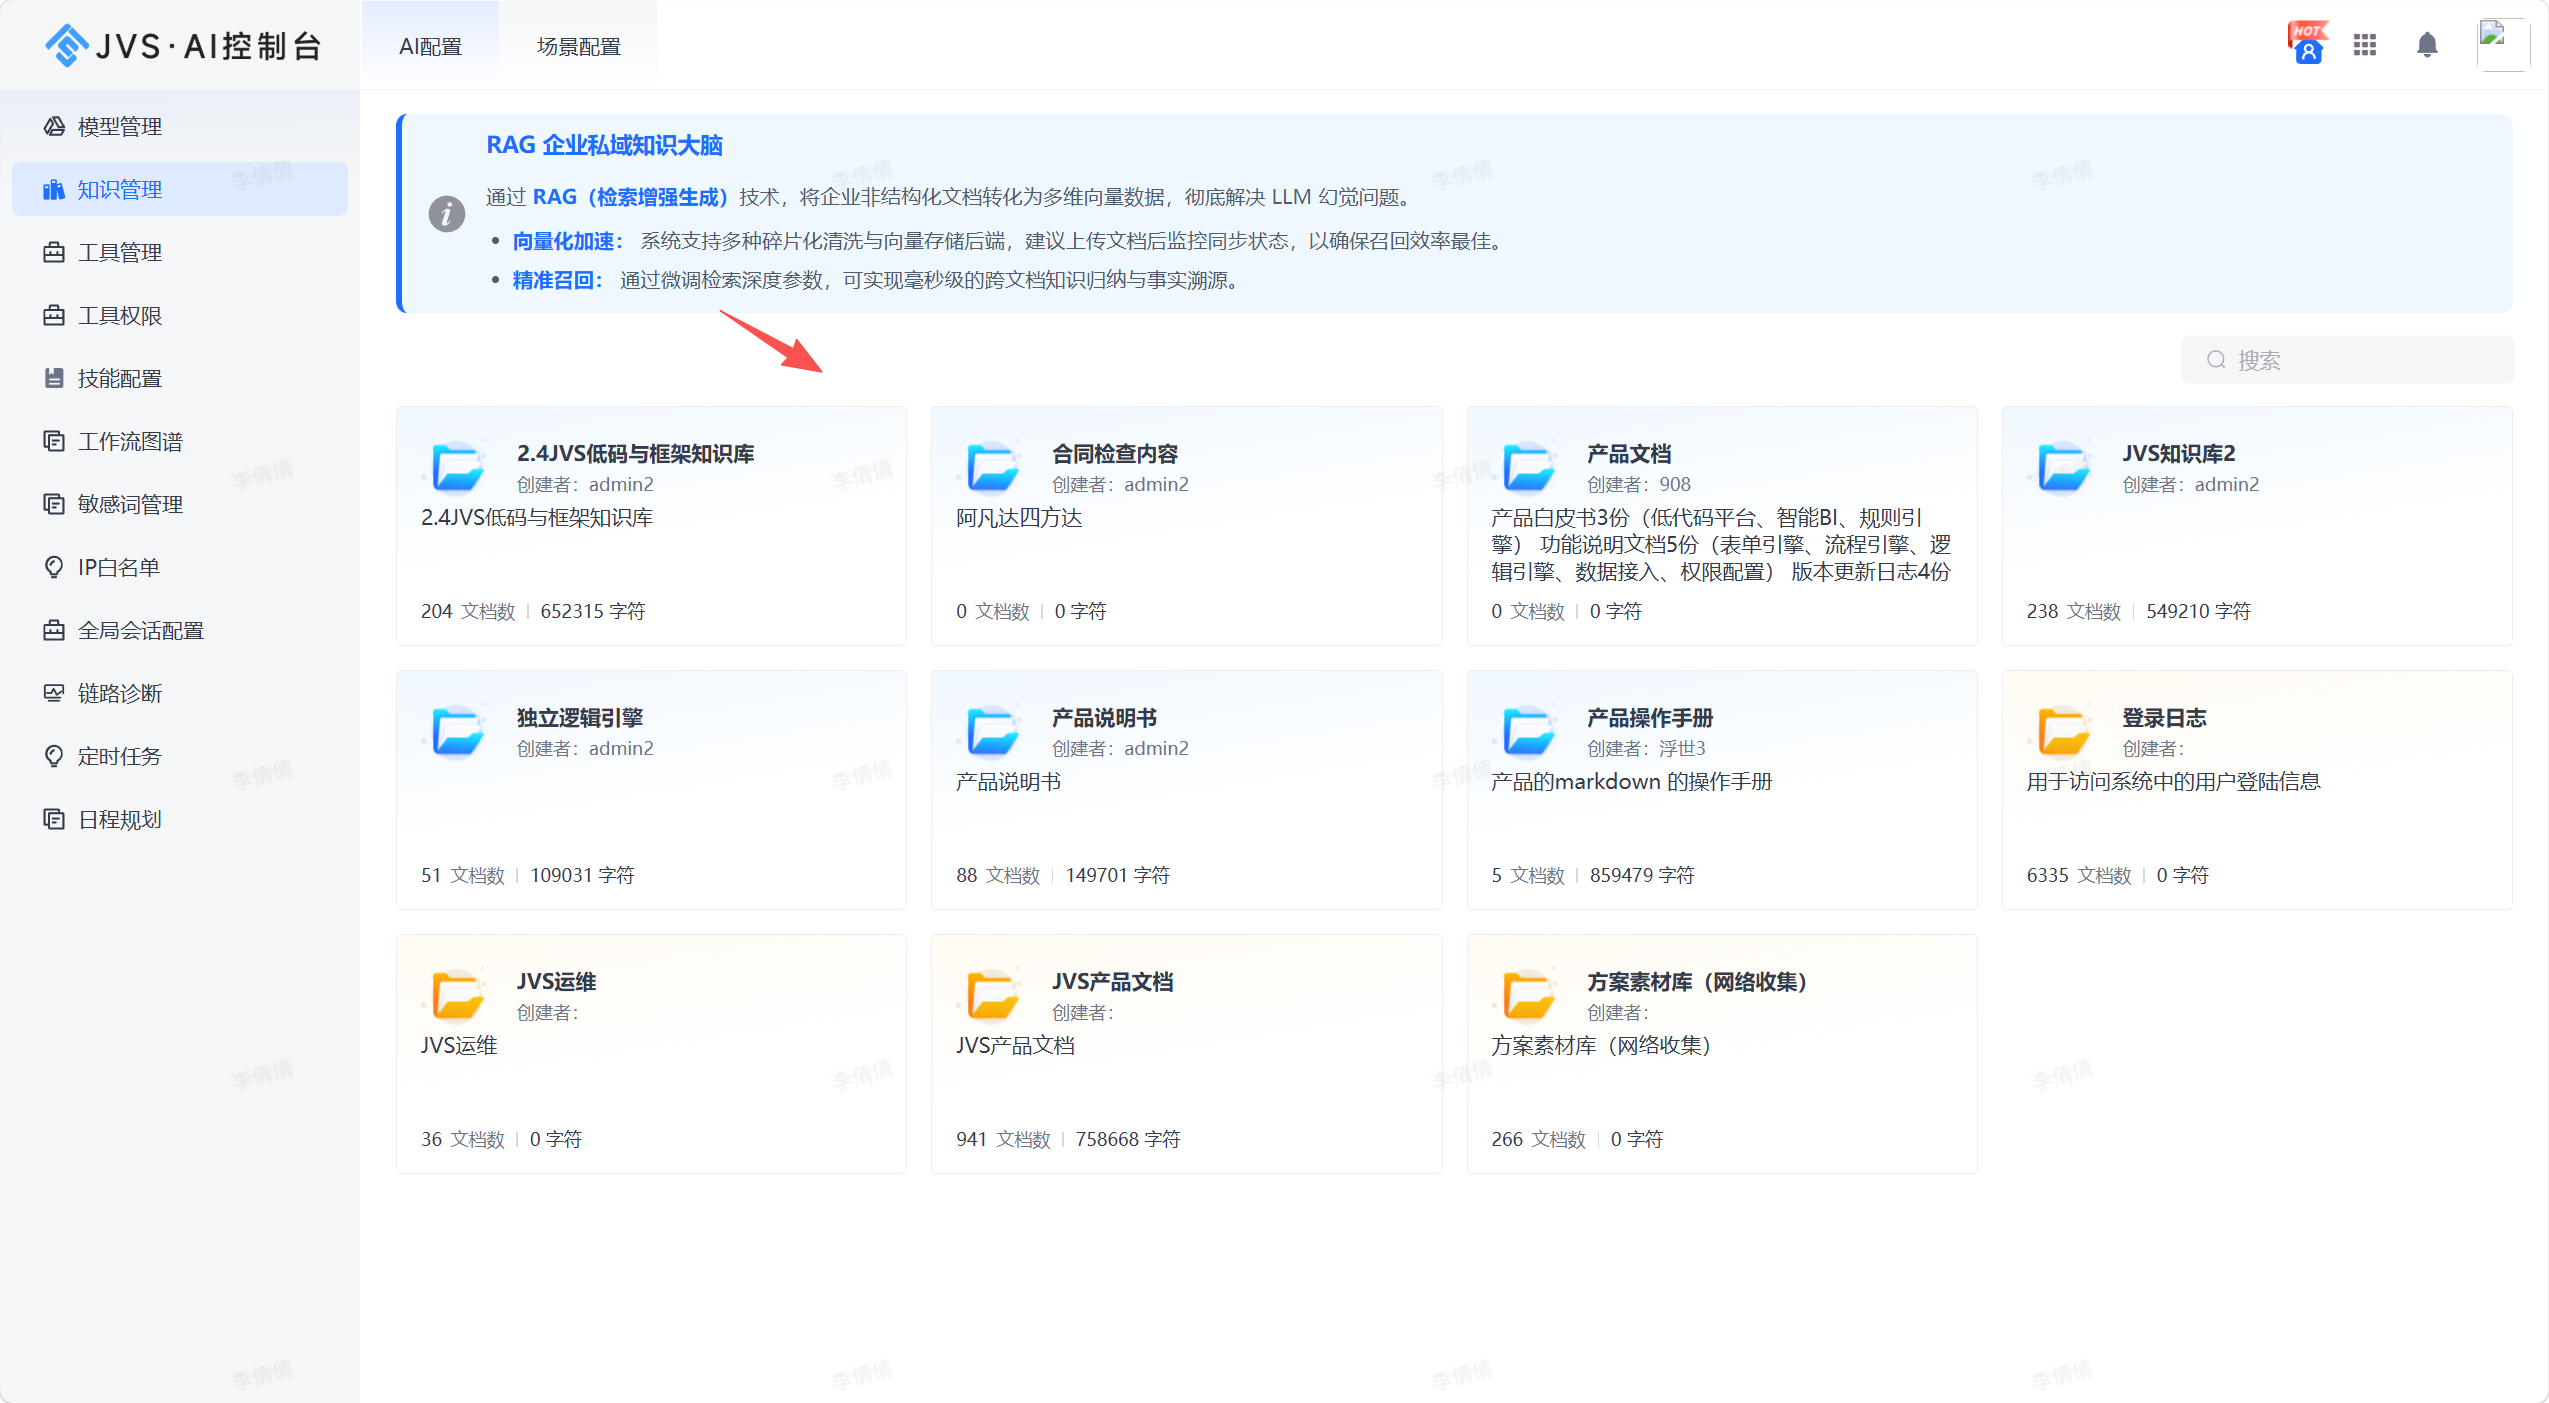Switch to the AI配置 tab
This screenshot has height=1403, width=2549.
tap(430, 46)
